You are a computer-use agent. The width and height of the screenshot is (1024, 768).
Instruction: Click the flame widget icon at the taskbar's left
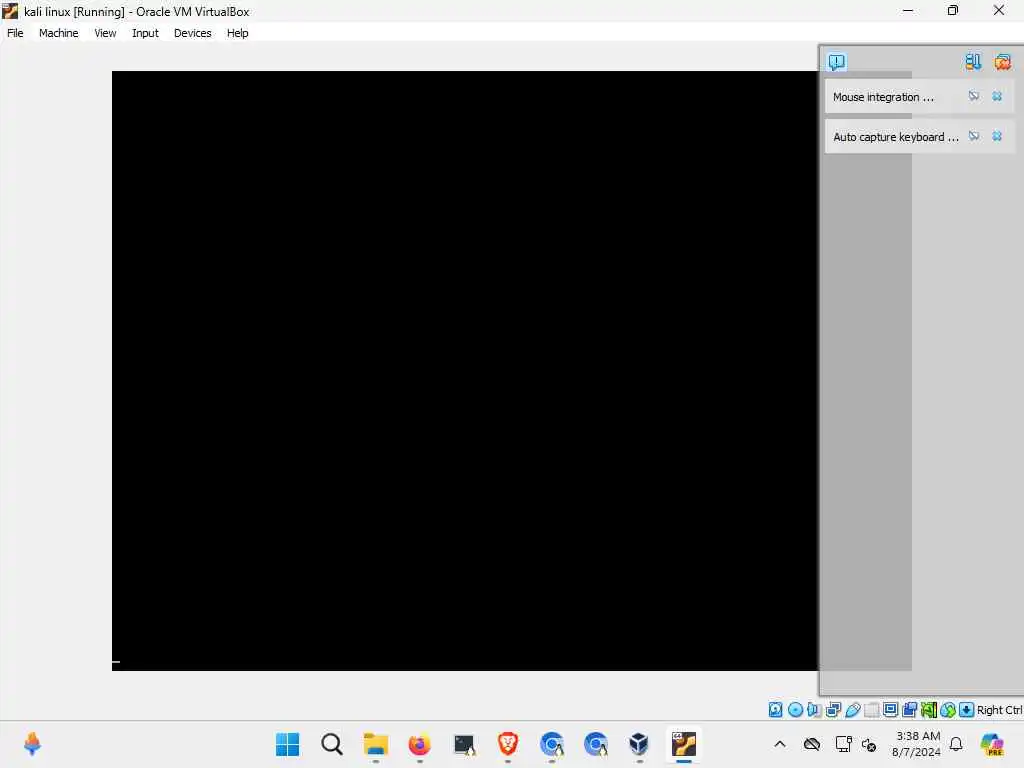pyautogui.click(x=32, y=744)
